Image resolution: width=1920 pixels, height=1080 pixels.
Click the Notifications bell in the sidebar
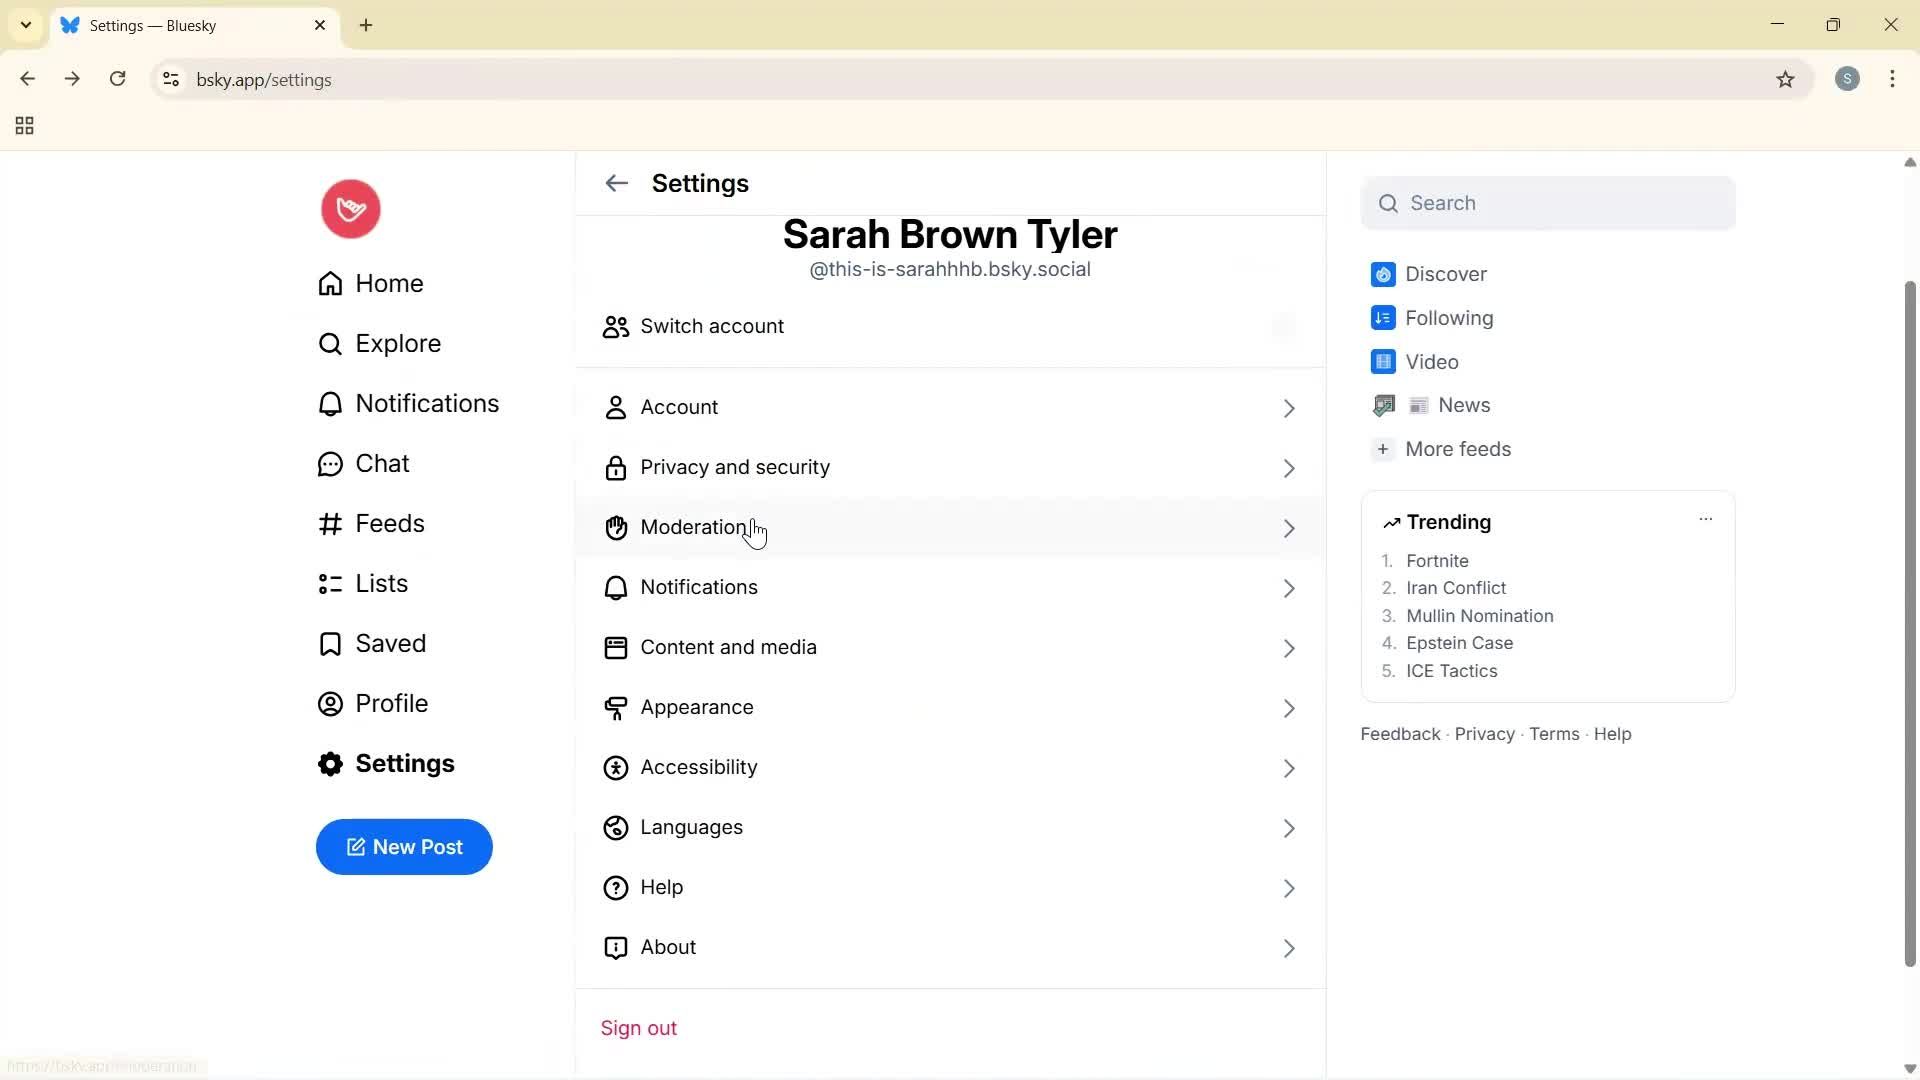point(330,403)
